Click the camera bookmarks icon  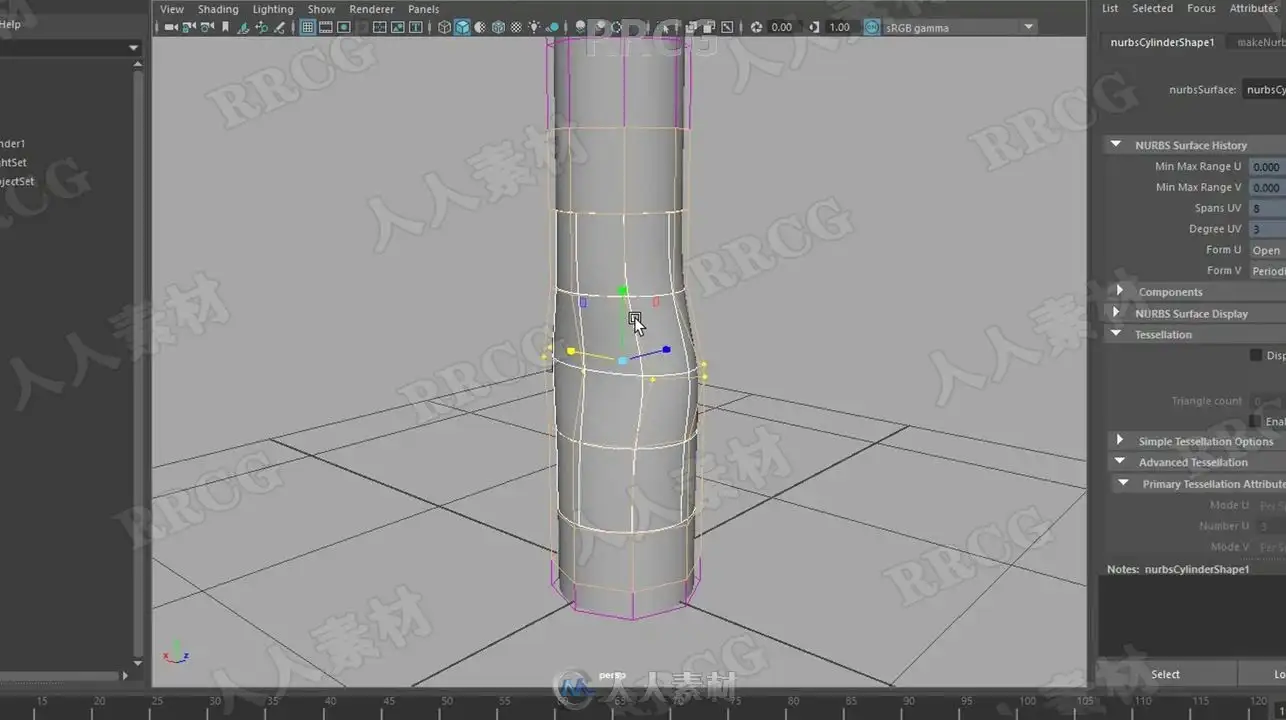225,27
